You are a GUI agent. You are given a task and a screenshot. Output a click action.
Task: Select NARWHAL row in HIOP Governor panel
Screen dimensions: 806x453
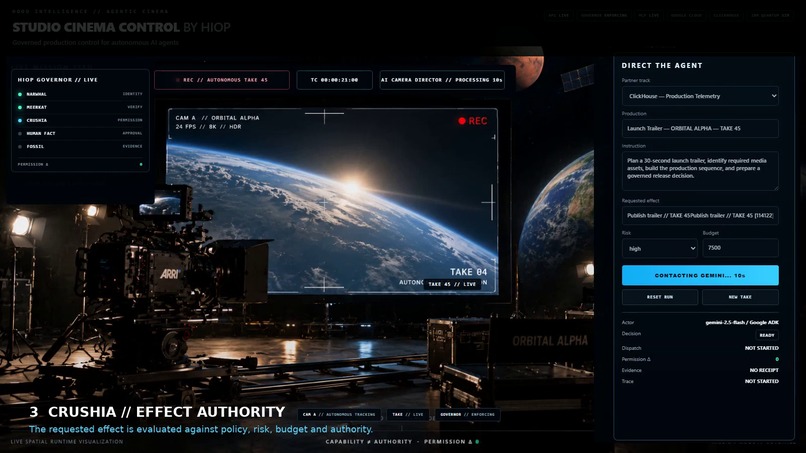(80, 94)
